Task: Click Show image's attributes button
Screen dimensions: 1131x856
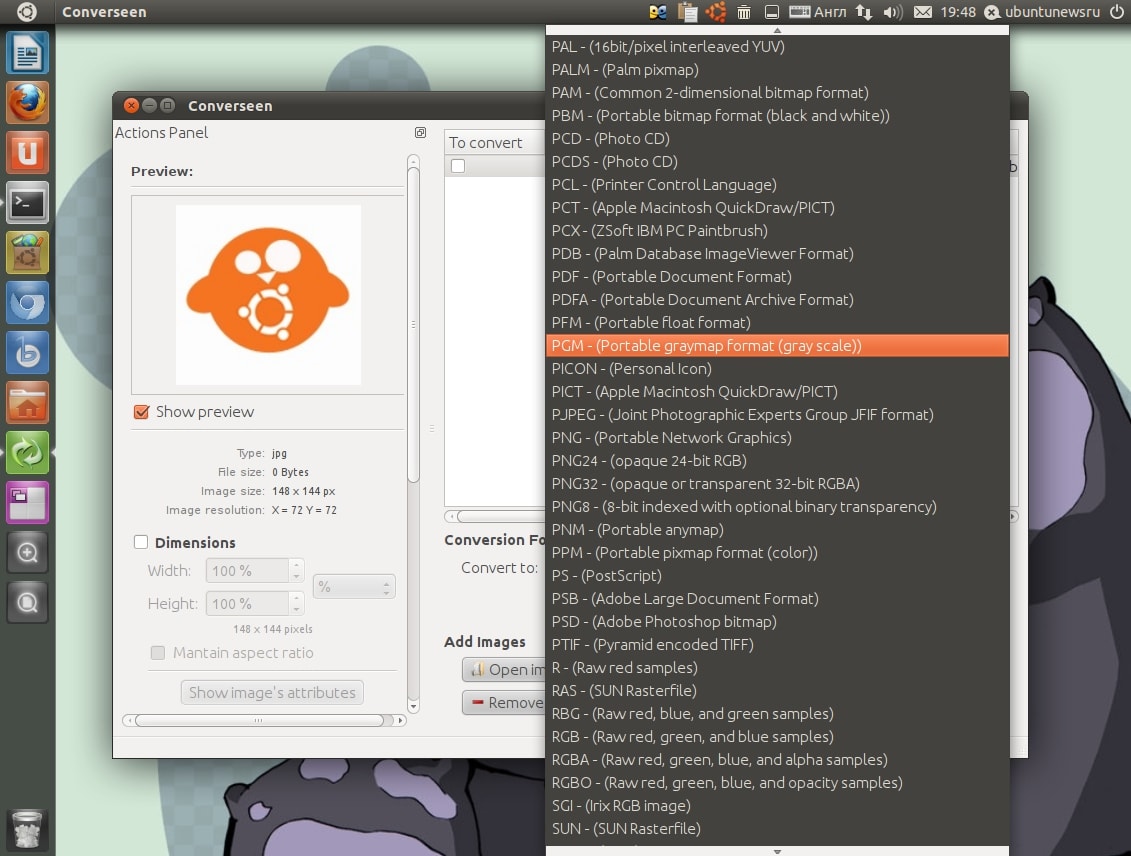Action: (272, 692)
